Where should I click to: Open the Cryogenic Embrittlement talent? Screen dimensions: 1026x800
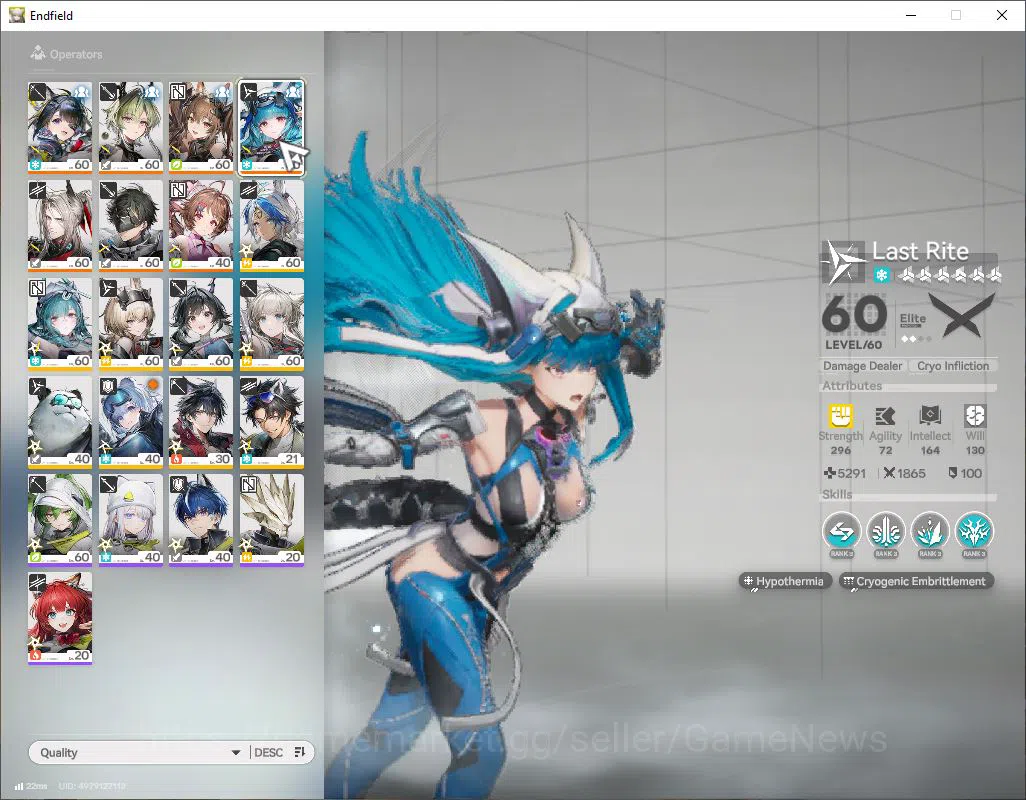916,581
